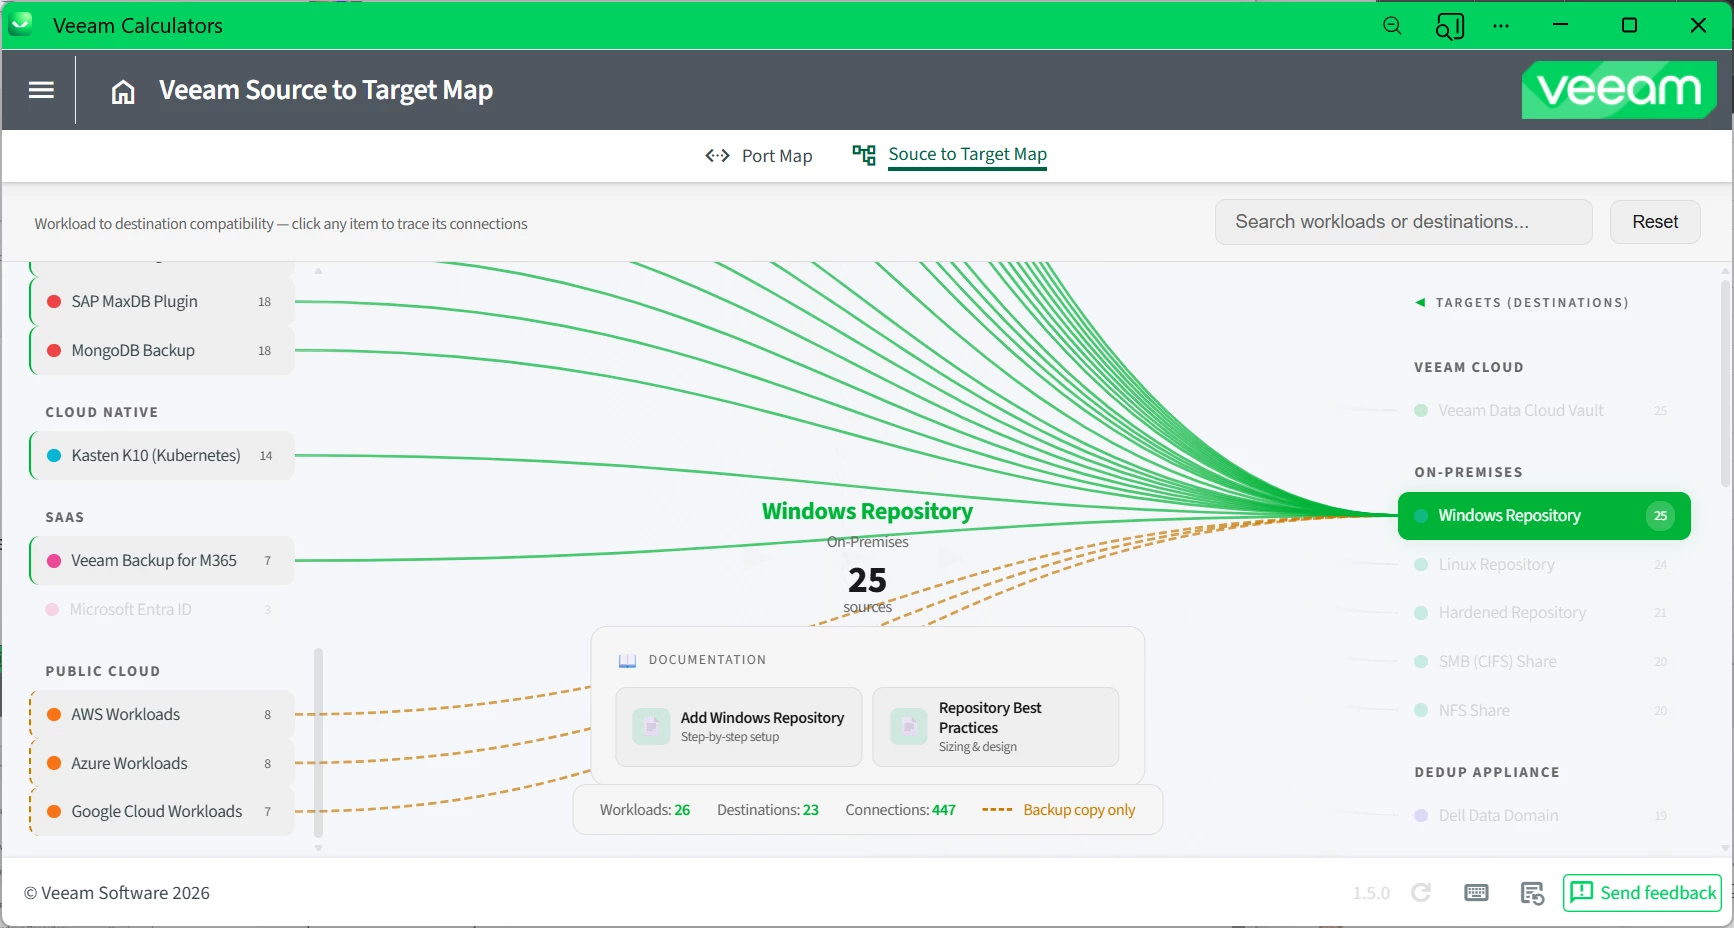
Task: Go to the home icon
Action: (123, 92)
